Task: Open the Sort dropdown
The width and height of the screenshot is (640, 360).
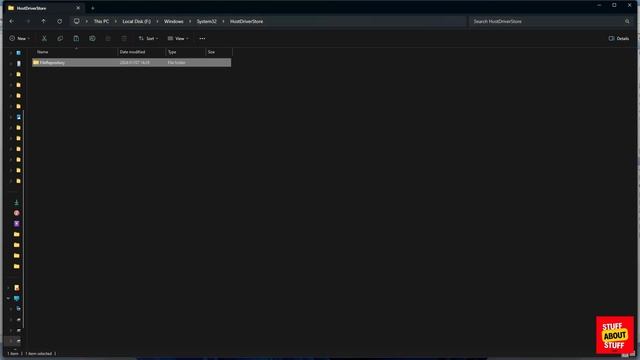Action: pos(149,38)
